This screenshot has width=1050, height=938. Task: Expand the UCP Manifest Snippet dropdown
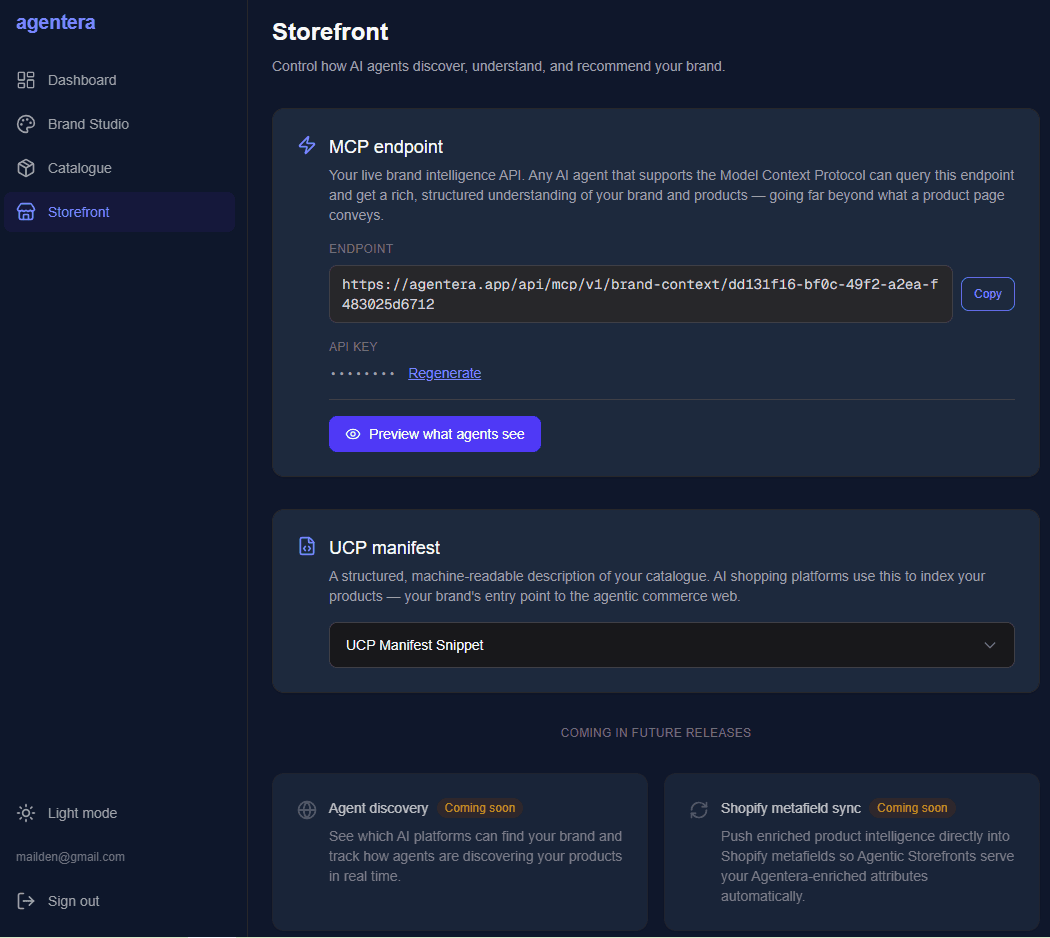point(671,645)
